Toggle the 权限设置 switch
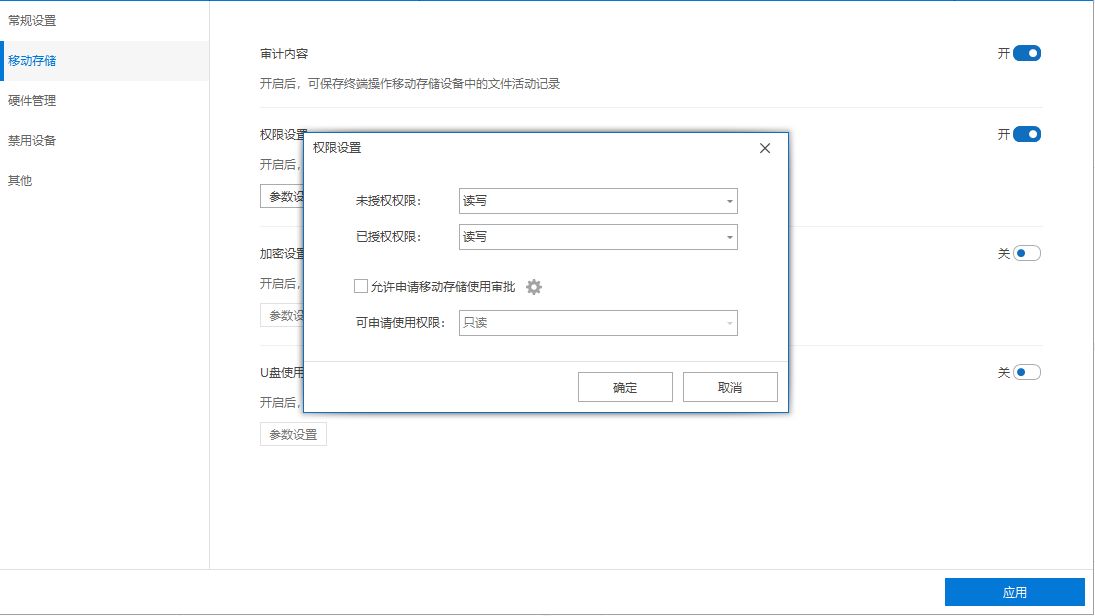The image size is (1095, 616). (1027, 134)
